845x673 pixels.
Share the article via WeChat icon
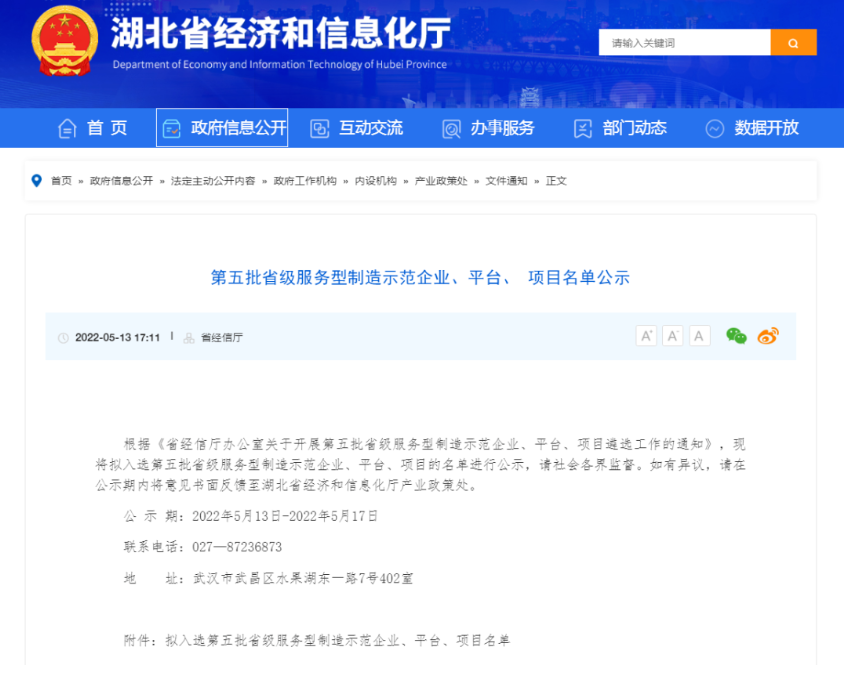(x=736, y=336)
